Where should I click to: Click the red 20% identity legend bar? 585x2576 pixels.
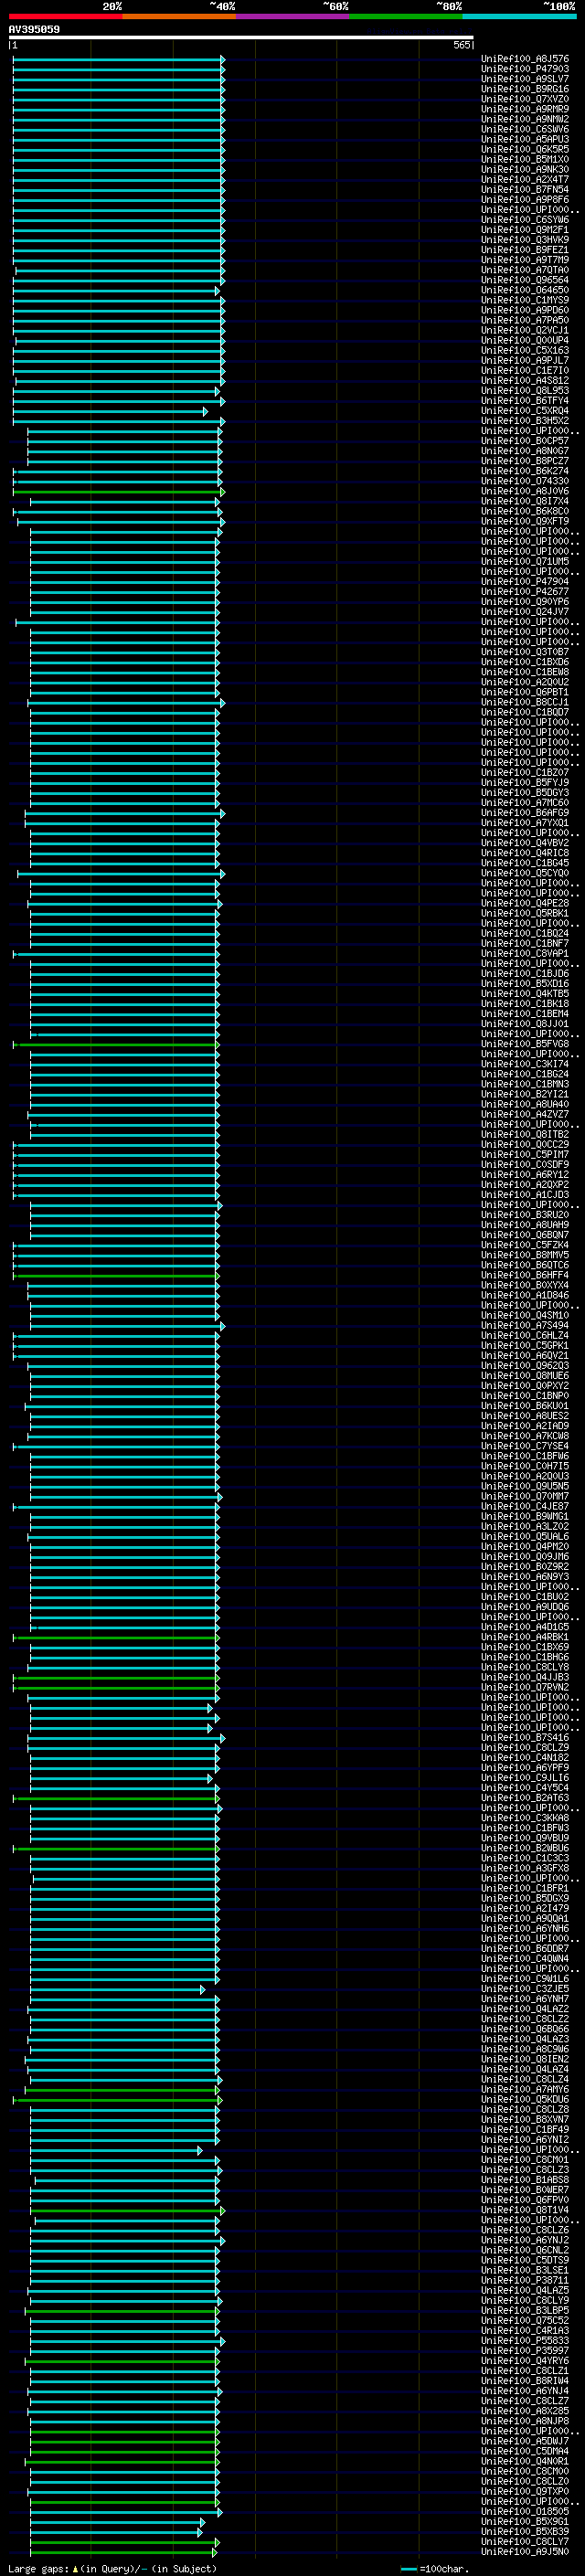[x=66, y=16]
